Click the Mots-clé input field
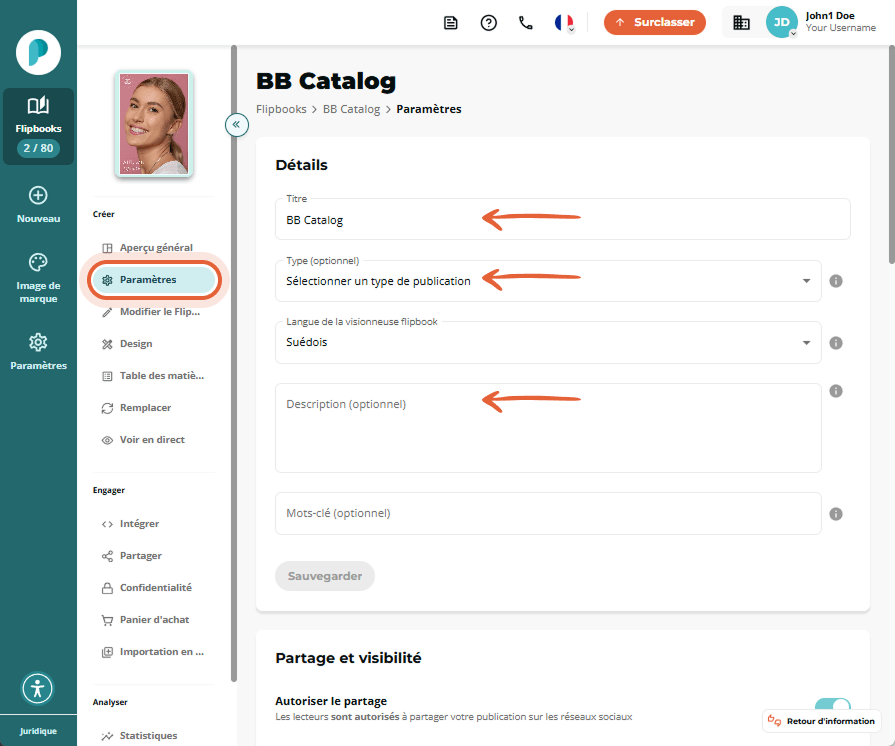Screen dimensions: 895x746 coord(548,513)
